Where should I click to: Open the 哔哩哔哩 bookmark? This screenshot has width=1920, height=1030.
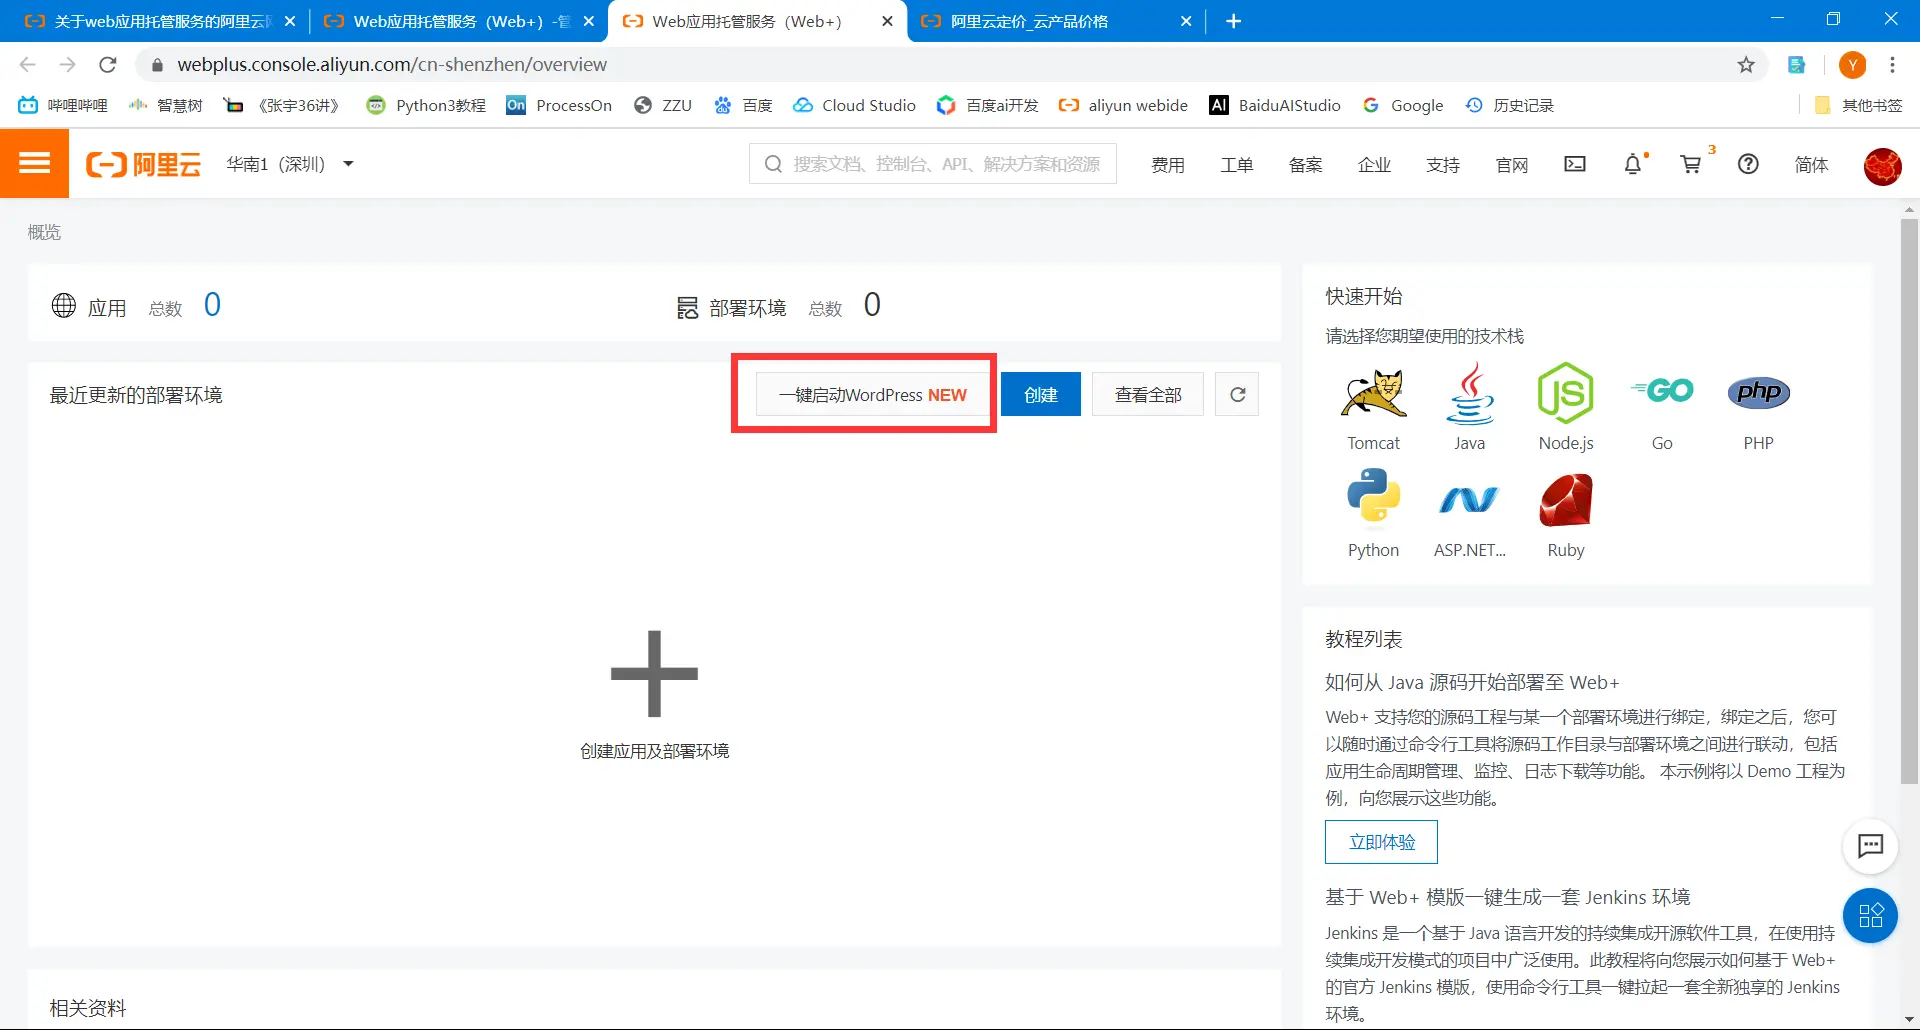pyautogui.click(x=62, y=105)
